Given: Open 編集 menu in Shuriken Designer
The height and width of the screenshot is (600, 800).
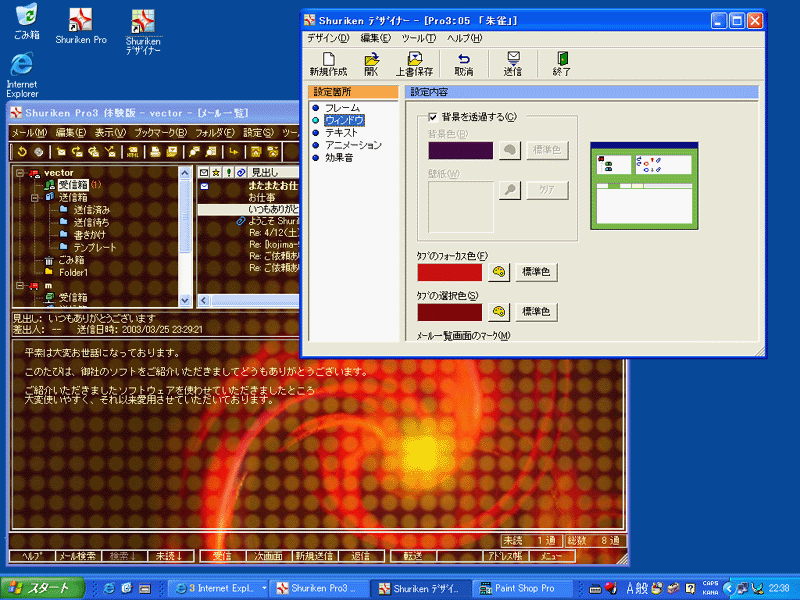Looking at the screenshot, I should point(376,38).
